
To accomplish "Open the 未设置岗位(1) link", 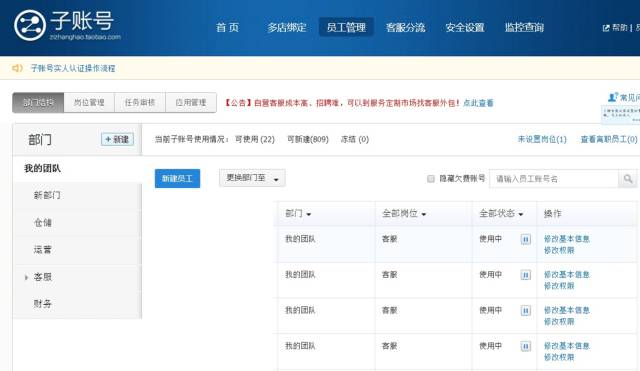I will [x=542, y=139].
